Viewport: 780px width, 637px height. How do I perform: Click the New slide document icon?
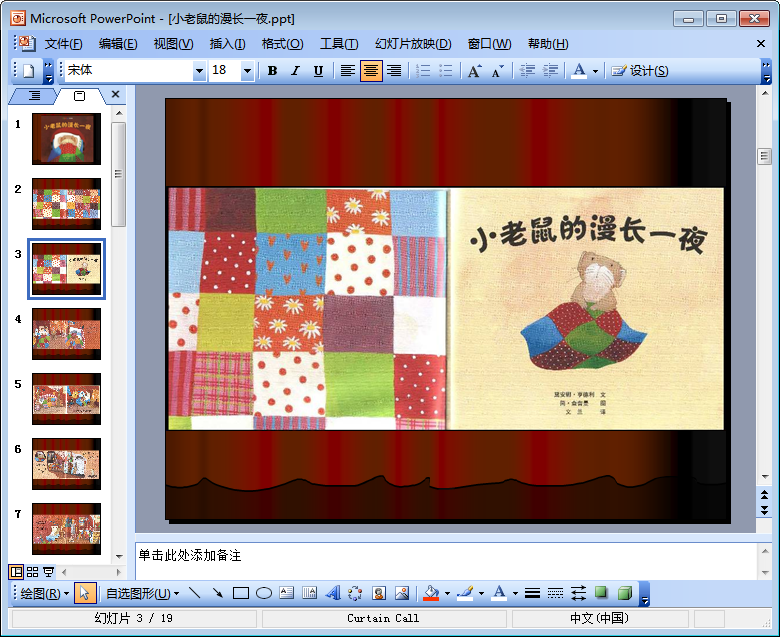click(x=28, y=71)
